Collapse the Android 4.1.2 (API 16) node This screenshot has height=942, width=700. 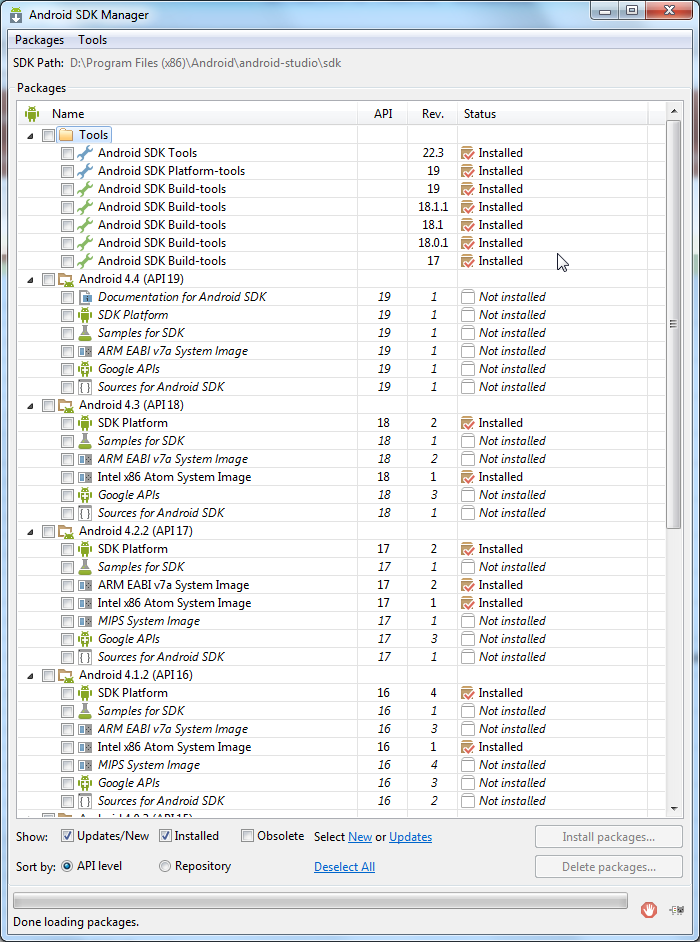[30, 676]
